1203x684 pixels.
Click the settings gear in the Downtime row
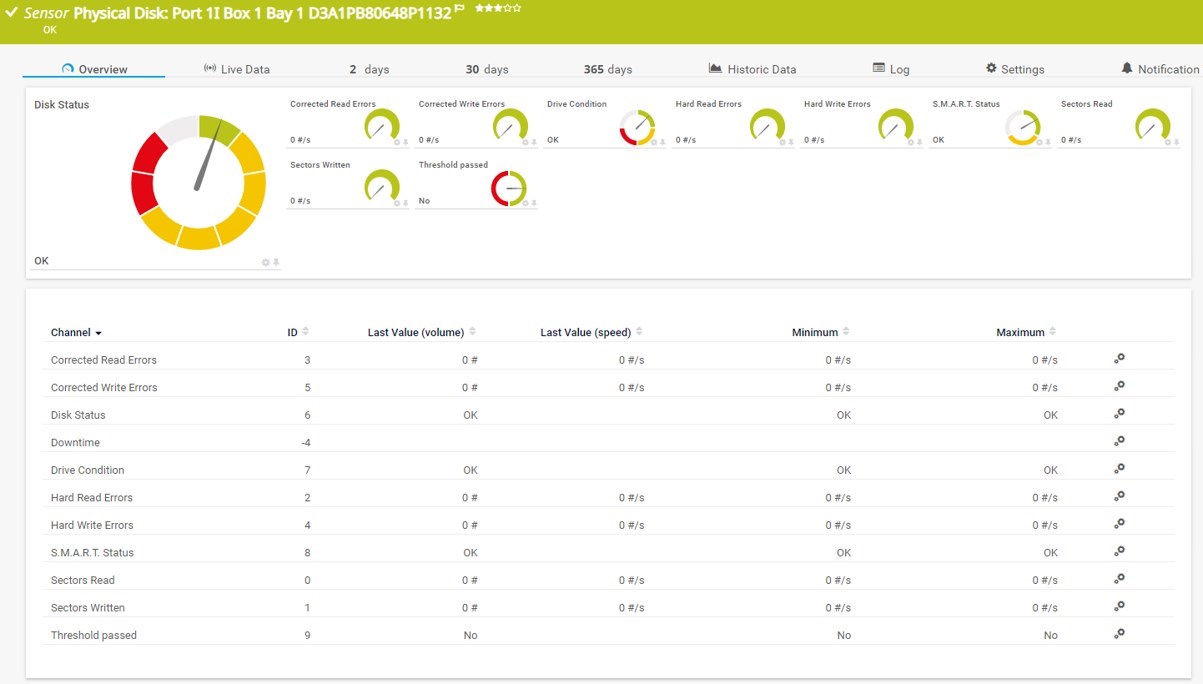pyautogui.click(x=1119, y=441)
